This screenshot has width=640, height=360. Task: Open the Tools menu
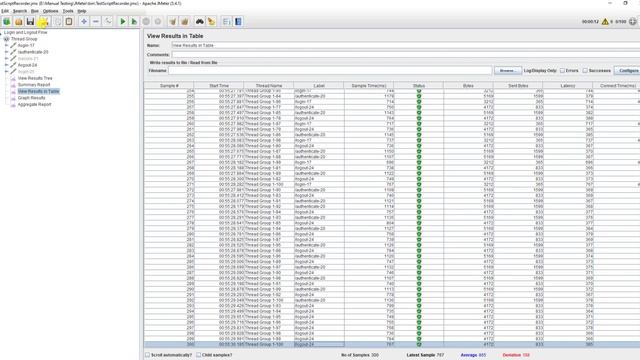pos(68,11)
